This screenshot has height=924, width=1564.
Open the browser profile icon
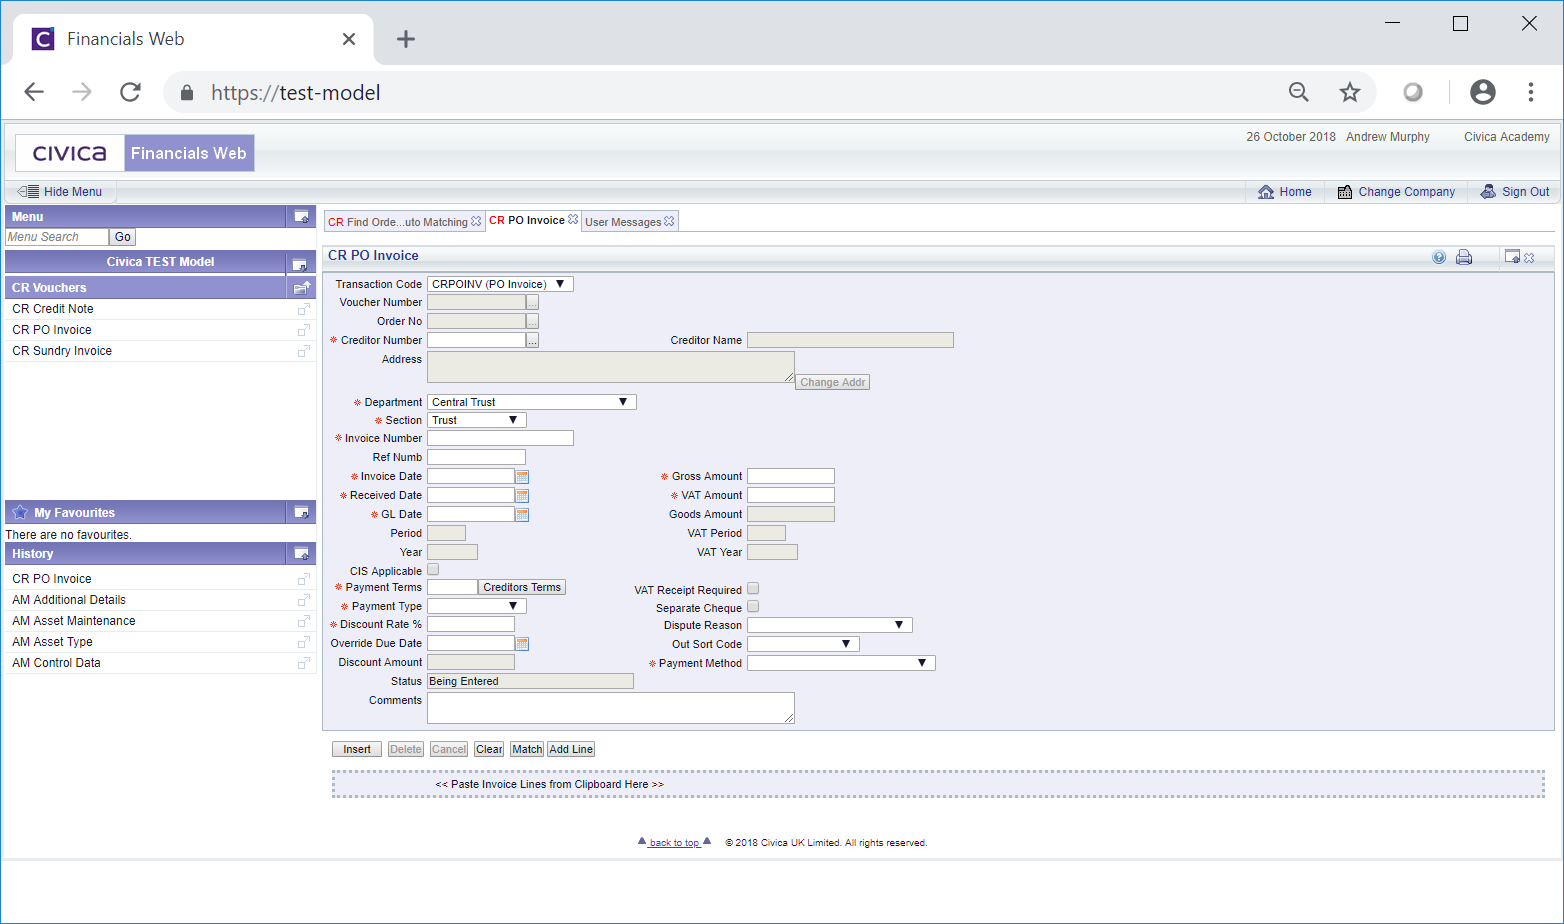tap(1483, 92)
